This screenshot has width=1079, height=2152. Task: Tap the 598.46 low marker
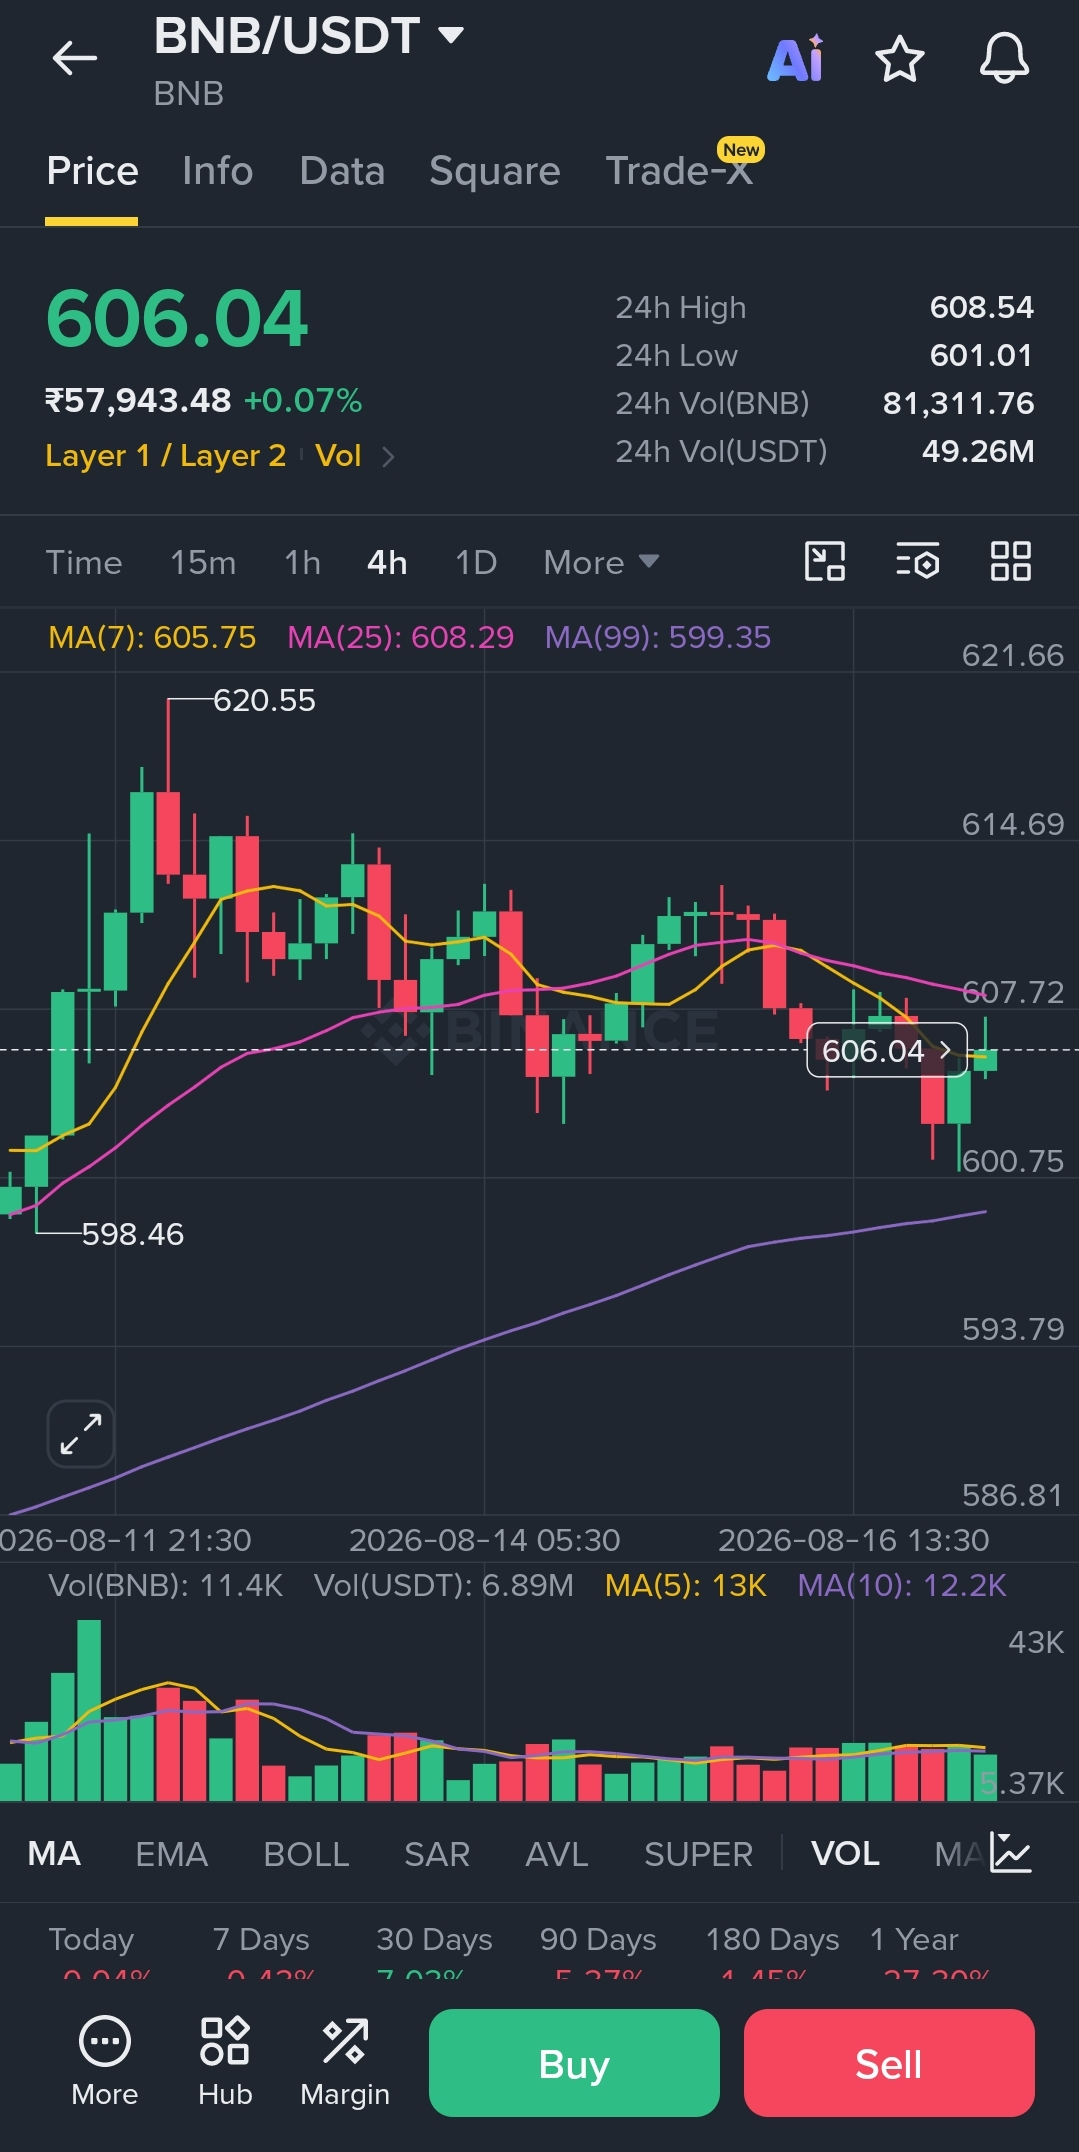133,1234
